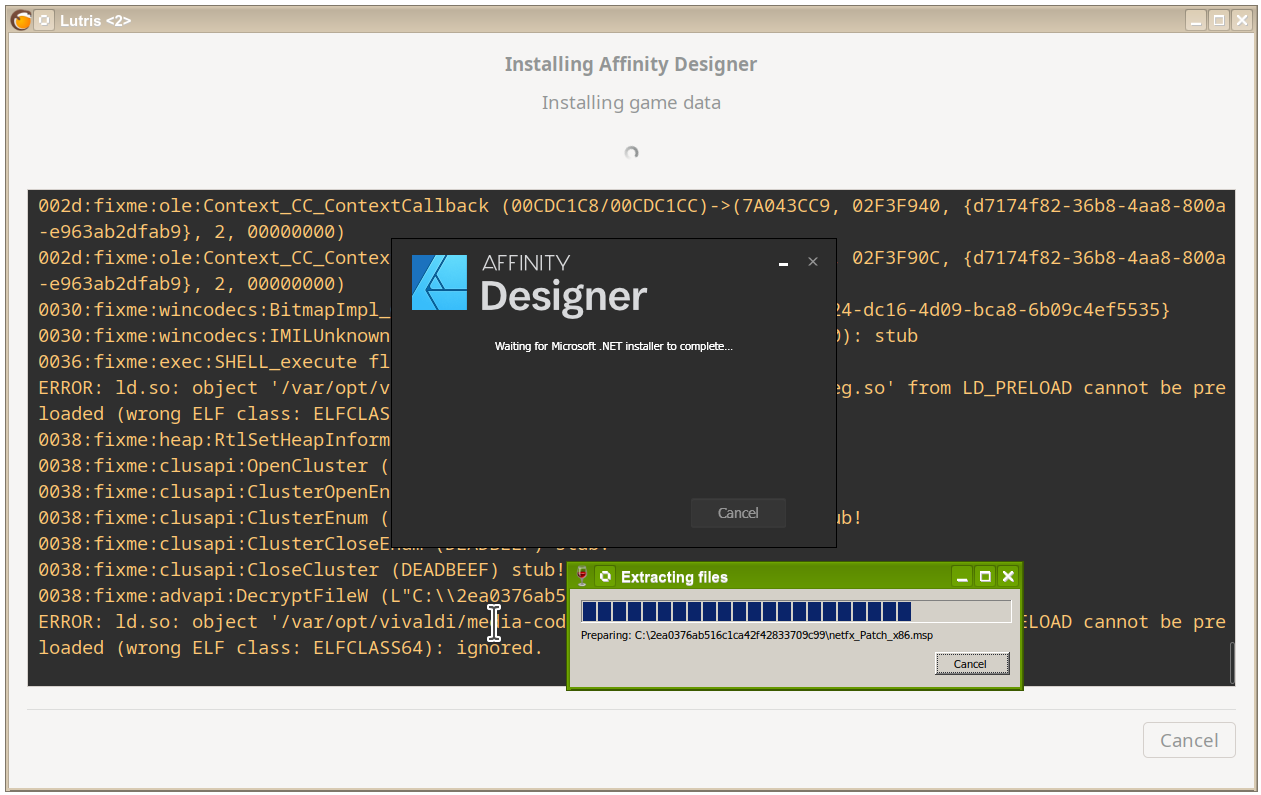The height and width of the screenshot is (795, 1261).
Task: Cancel the Extracting files operation
Action: pos(970,664)
